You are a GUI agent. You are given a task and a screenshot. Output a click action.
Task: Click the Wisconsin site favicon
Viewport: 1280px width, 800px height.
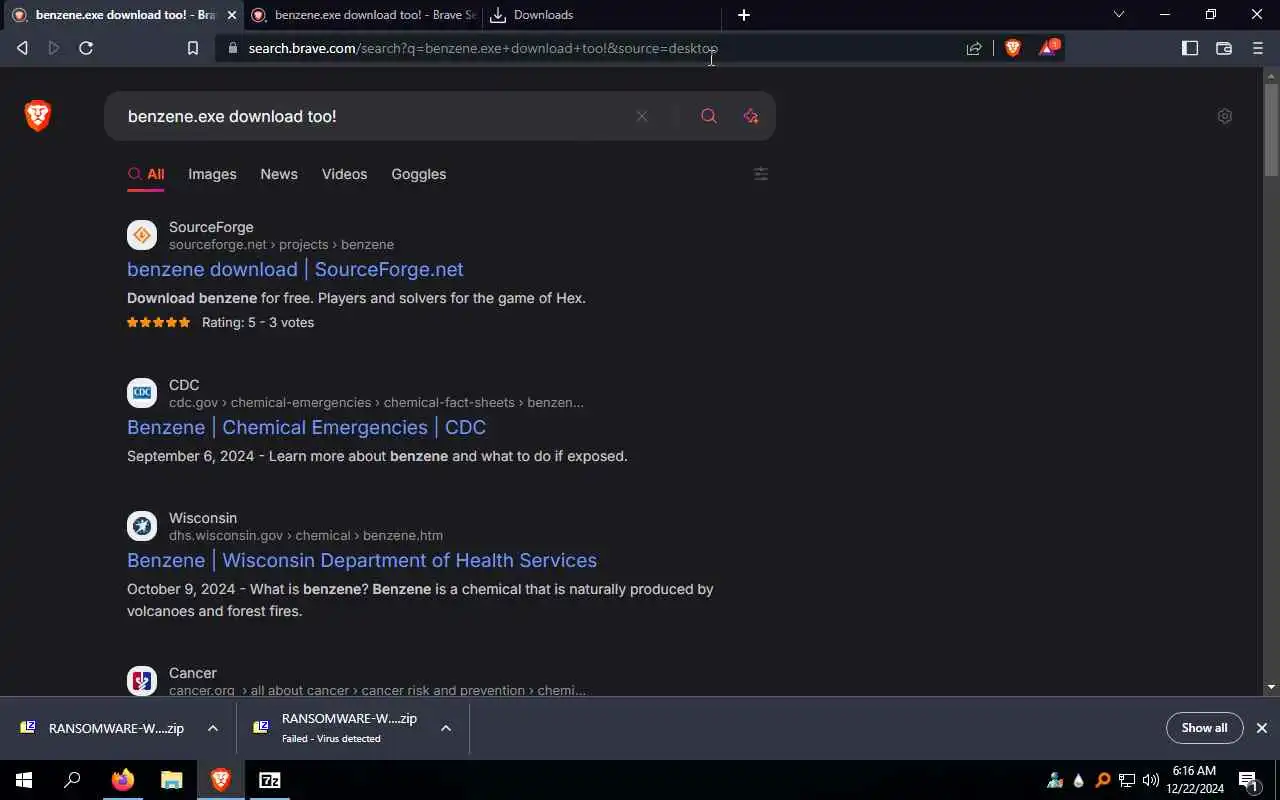(x=142, y=526)
